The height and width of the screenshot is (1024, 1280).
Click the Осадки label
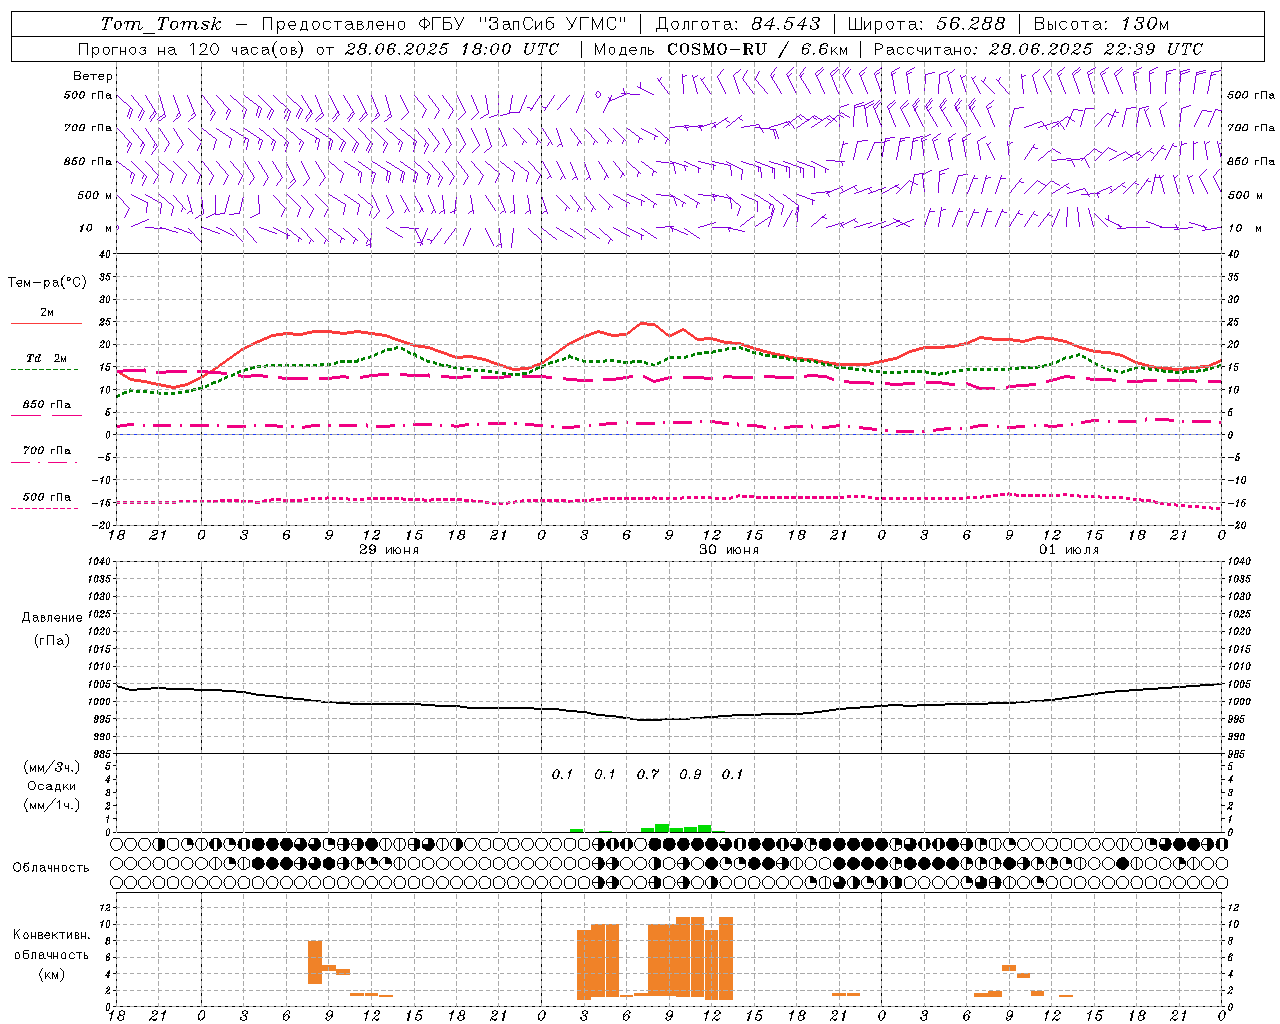(52, 786)
